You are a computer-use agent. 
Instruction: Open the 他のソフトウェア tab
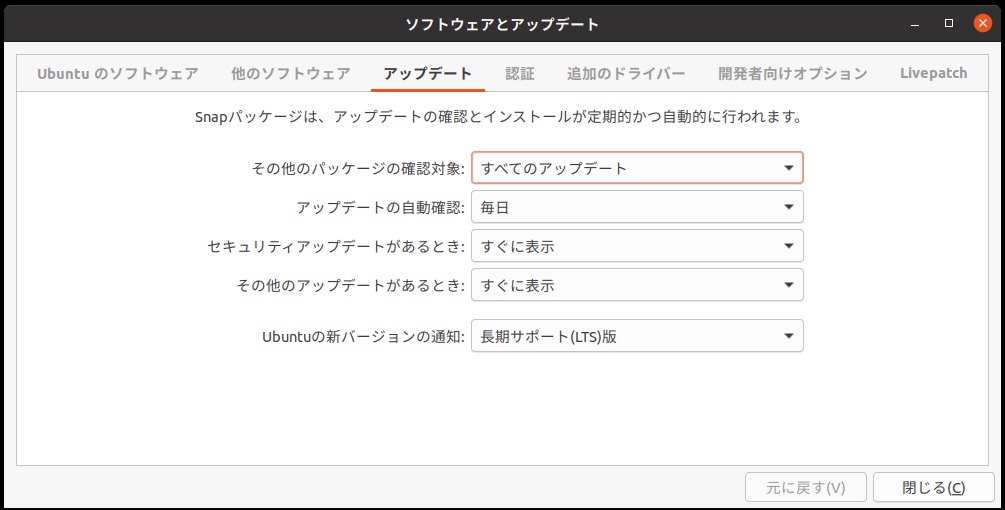[x=290, y=74]
